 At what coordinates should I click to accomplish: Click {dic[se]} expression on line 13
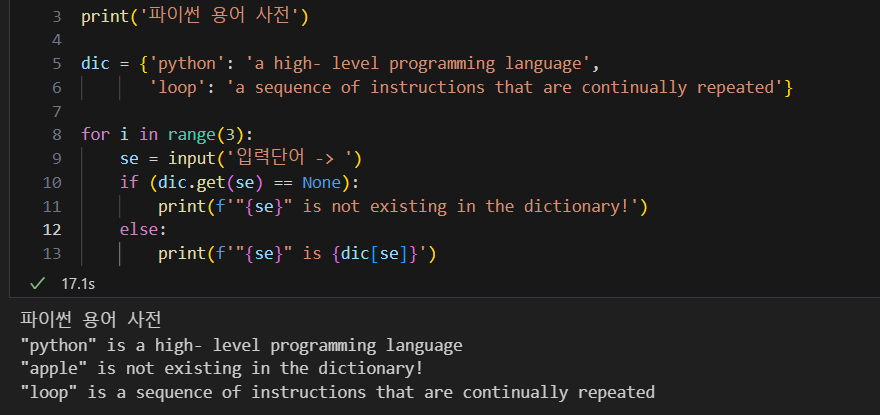pyautogui.click(x=374, y=254)
